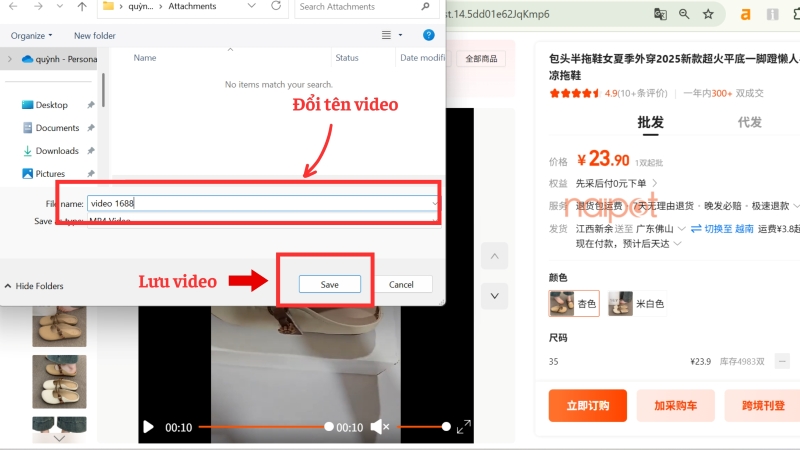
Task: Sort files by Name column
Action: 145,58
